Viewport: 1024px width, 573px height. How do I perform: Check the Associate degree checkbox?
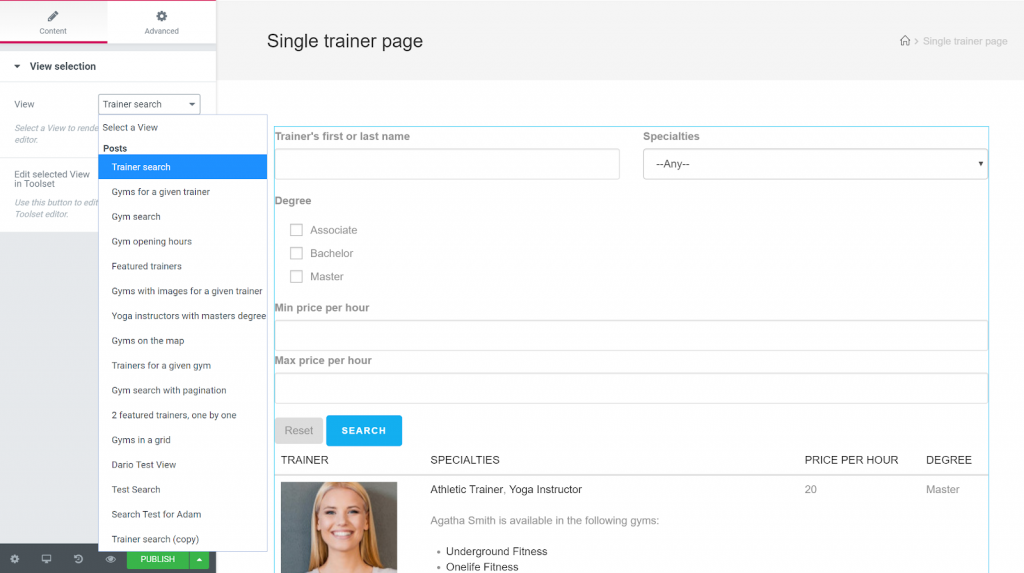[296, 230]
